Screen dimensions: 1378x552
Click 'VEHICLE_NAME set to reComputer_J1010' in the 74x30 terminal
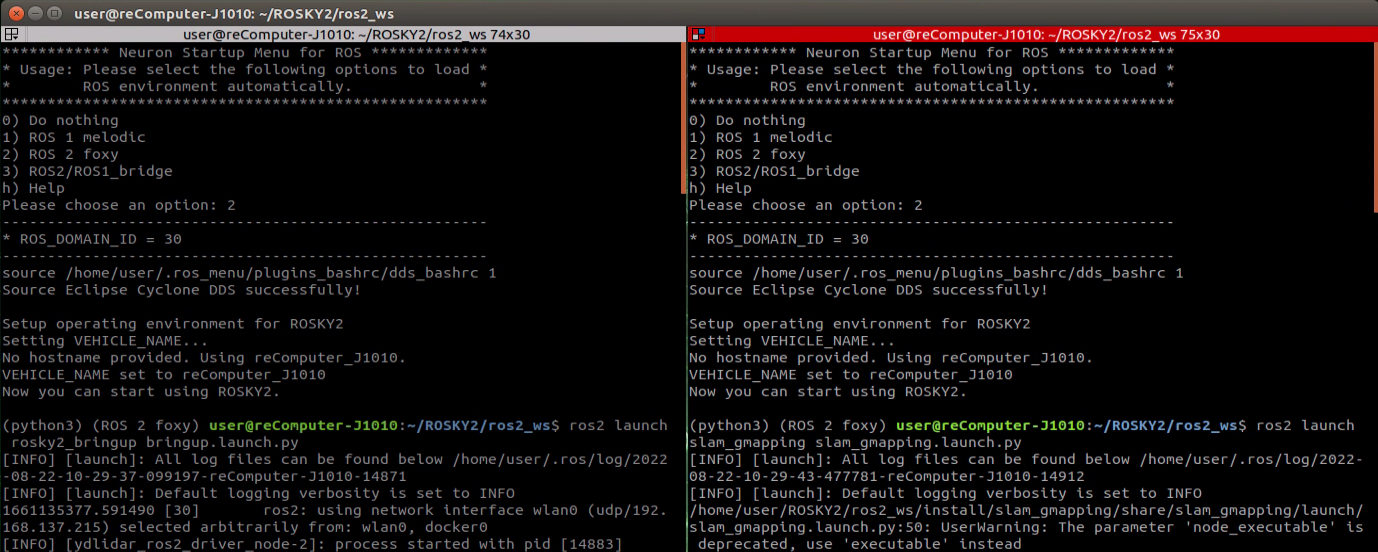click(x=164, y=375)
